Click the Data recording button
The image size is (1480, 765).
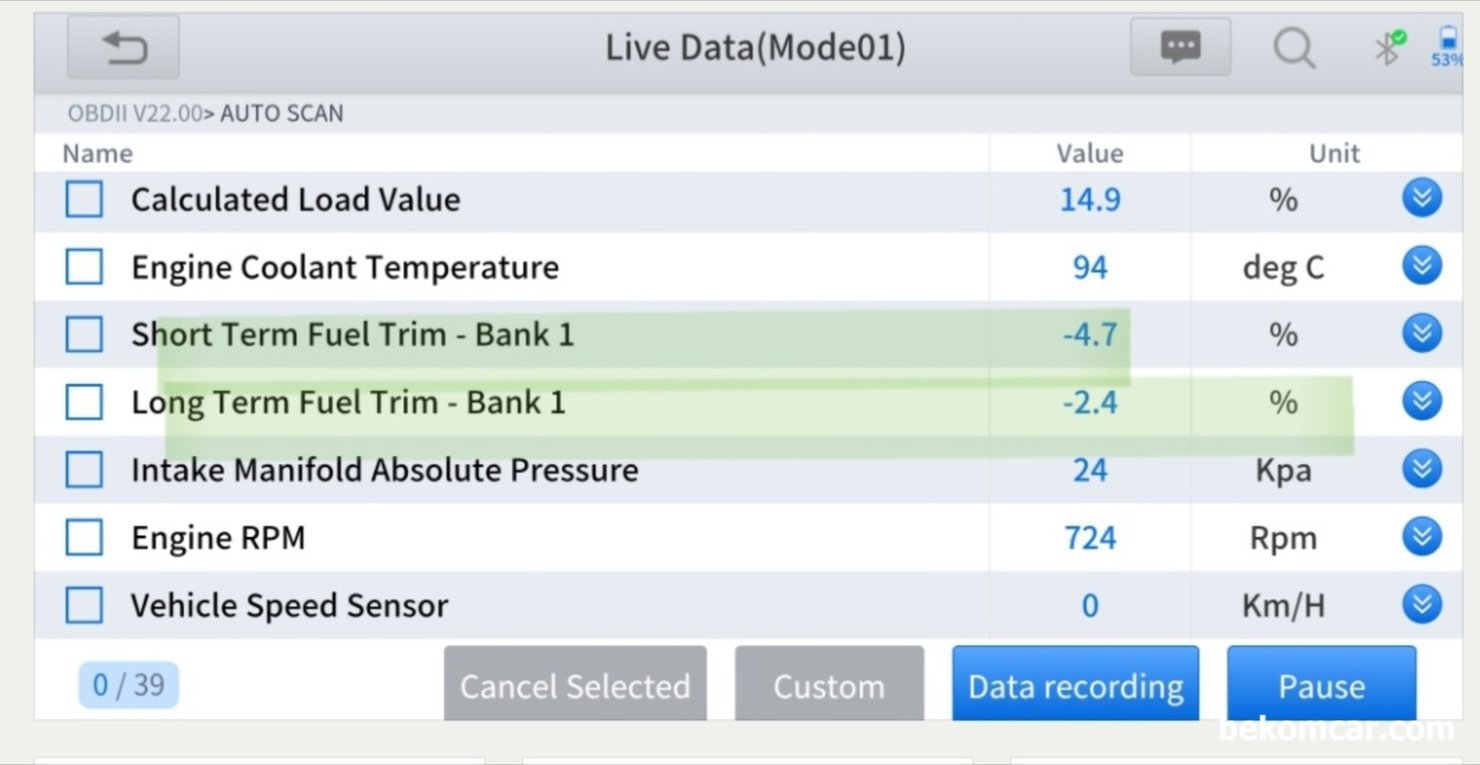pos(1075,684)
